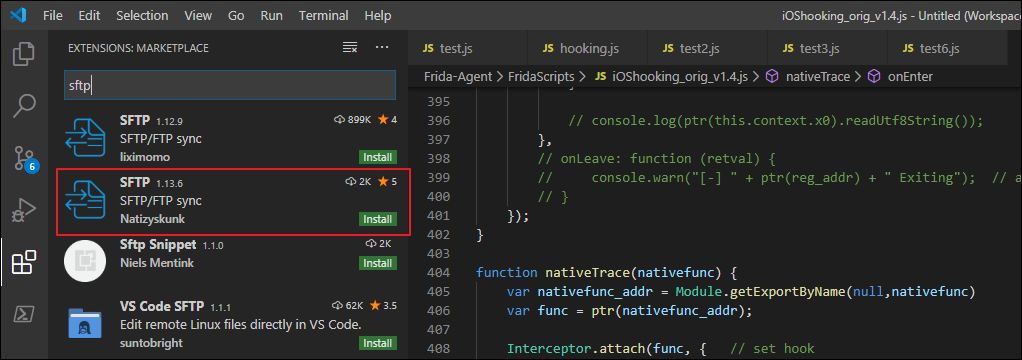This screenshot has height=360, width=1022.
Task: Switch to the test6.js editor tab
Action: point(946,48)
